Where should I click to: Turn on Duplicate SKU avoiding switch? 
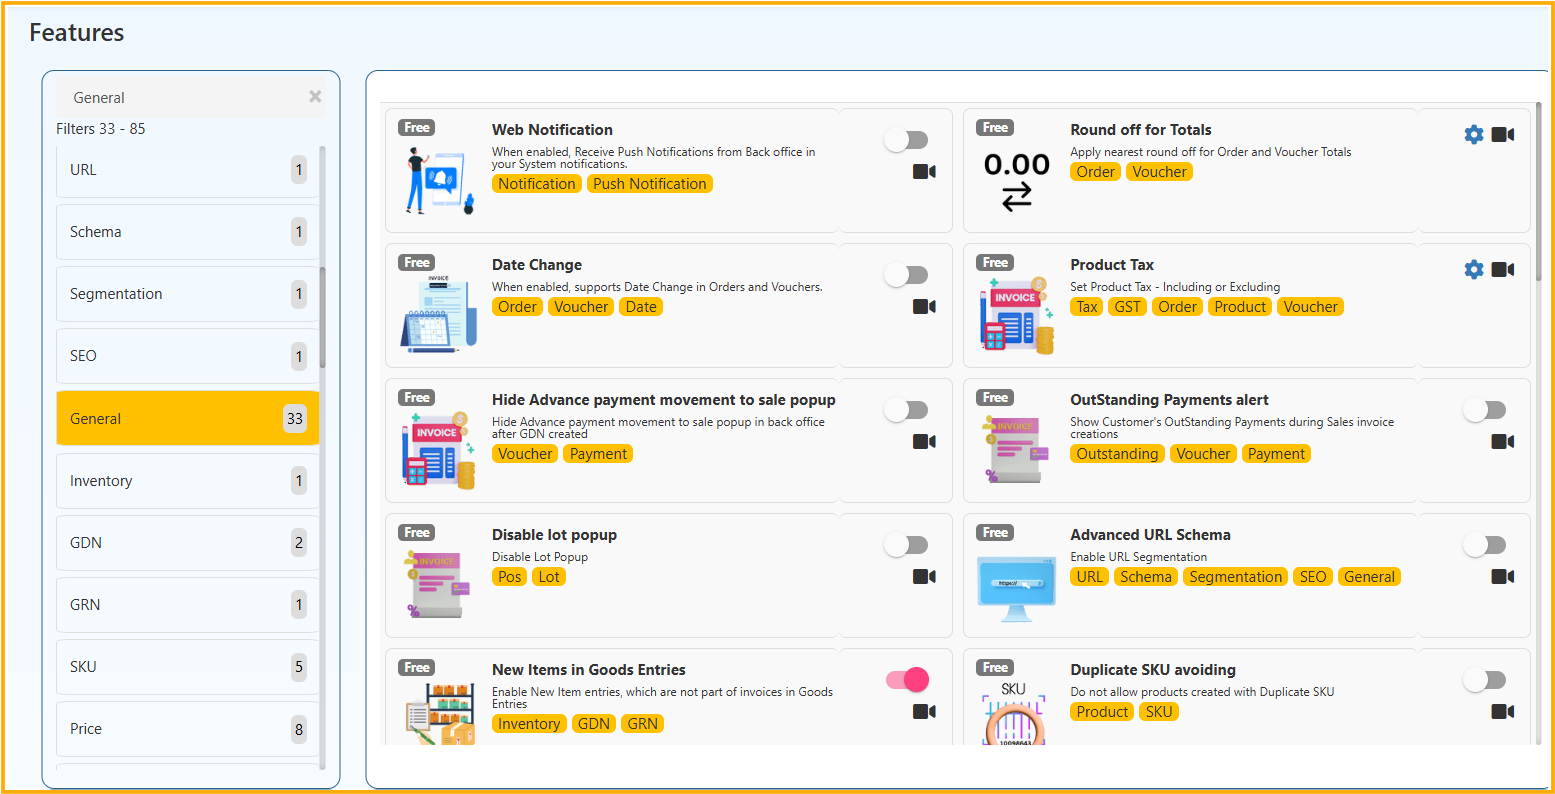[x=1485, y=681]
